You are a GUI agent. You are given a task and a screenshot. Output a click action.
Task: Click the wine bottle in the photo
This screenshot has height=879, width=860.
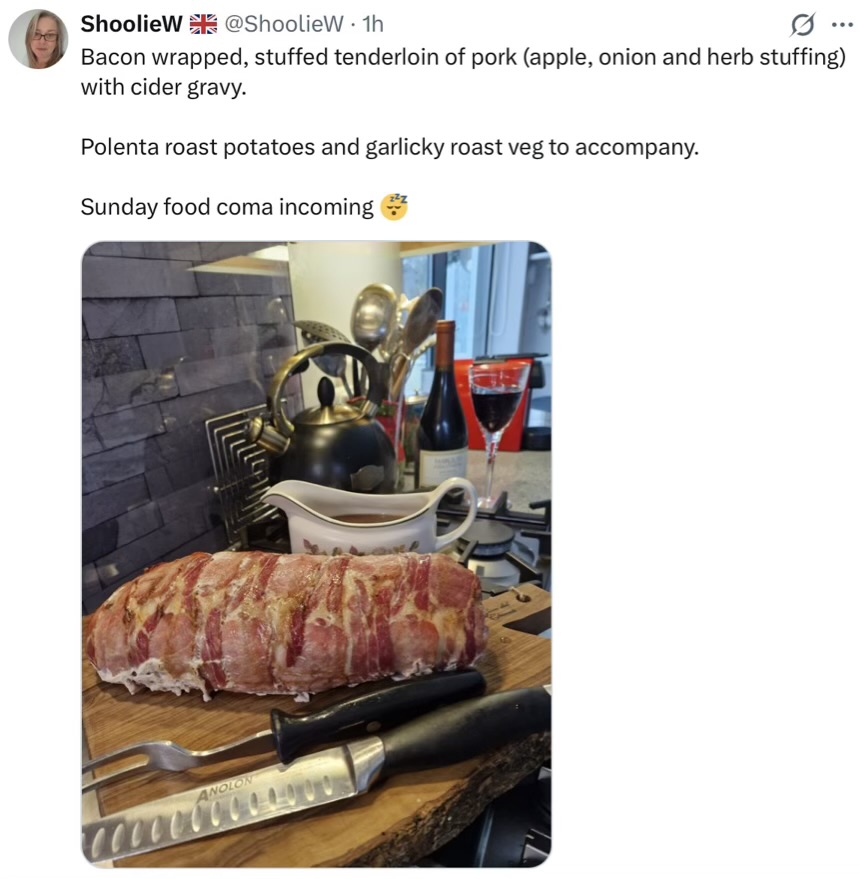pos(443,404)
